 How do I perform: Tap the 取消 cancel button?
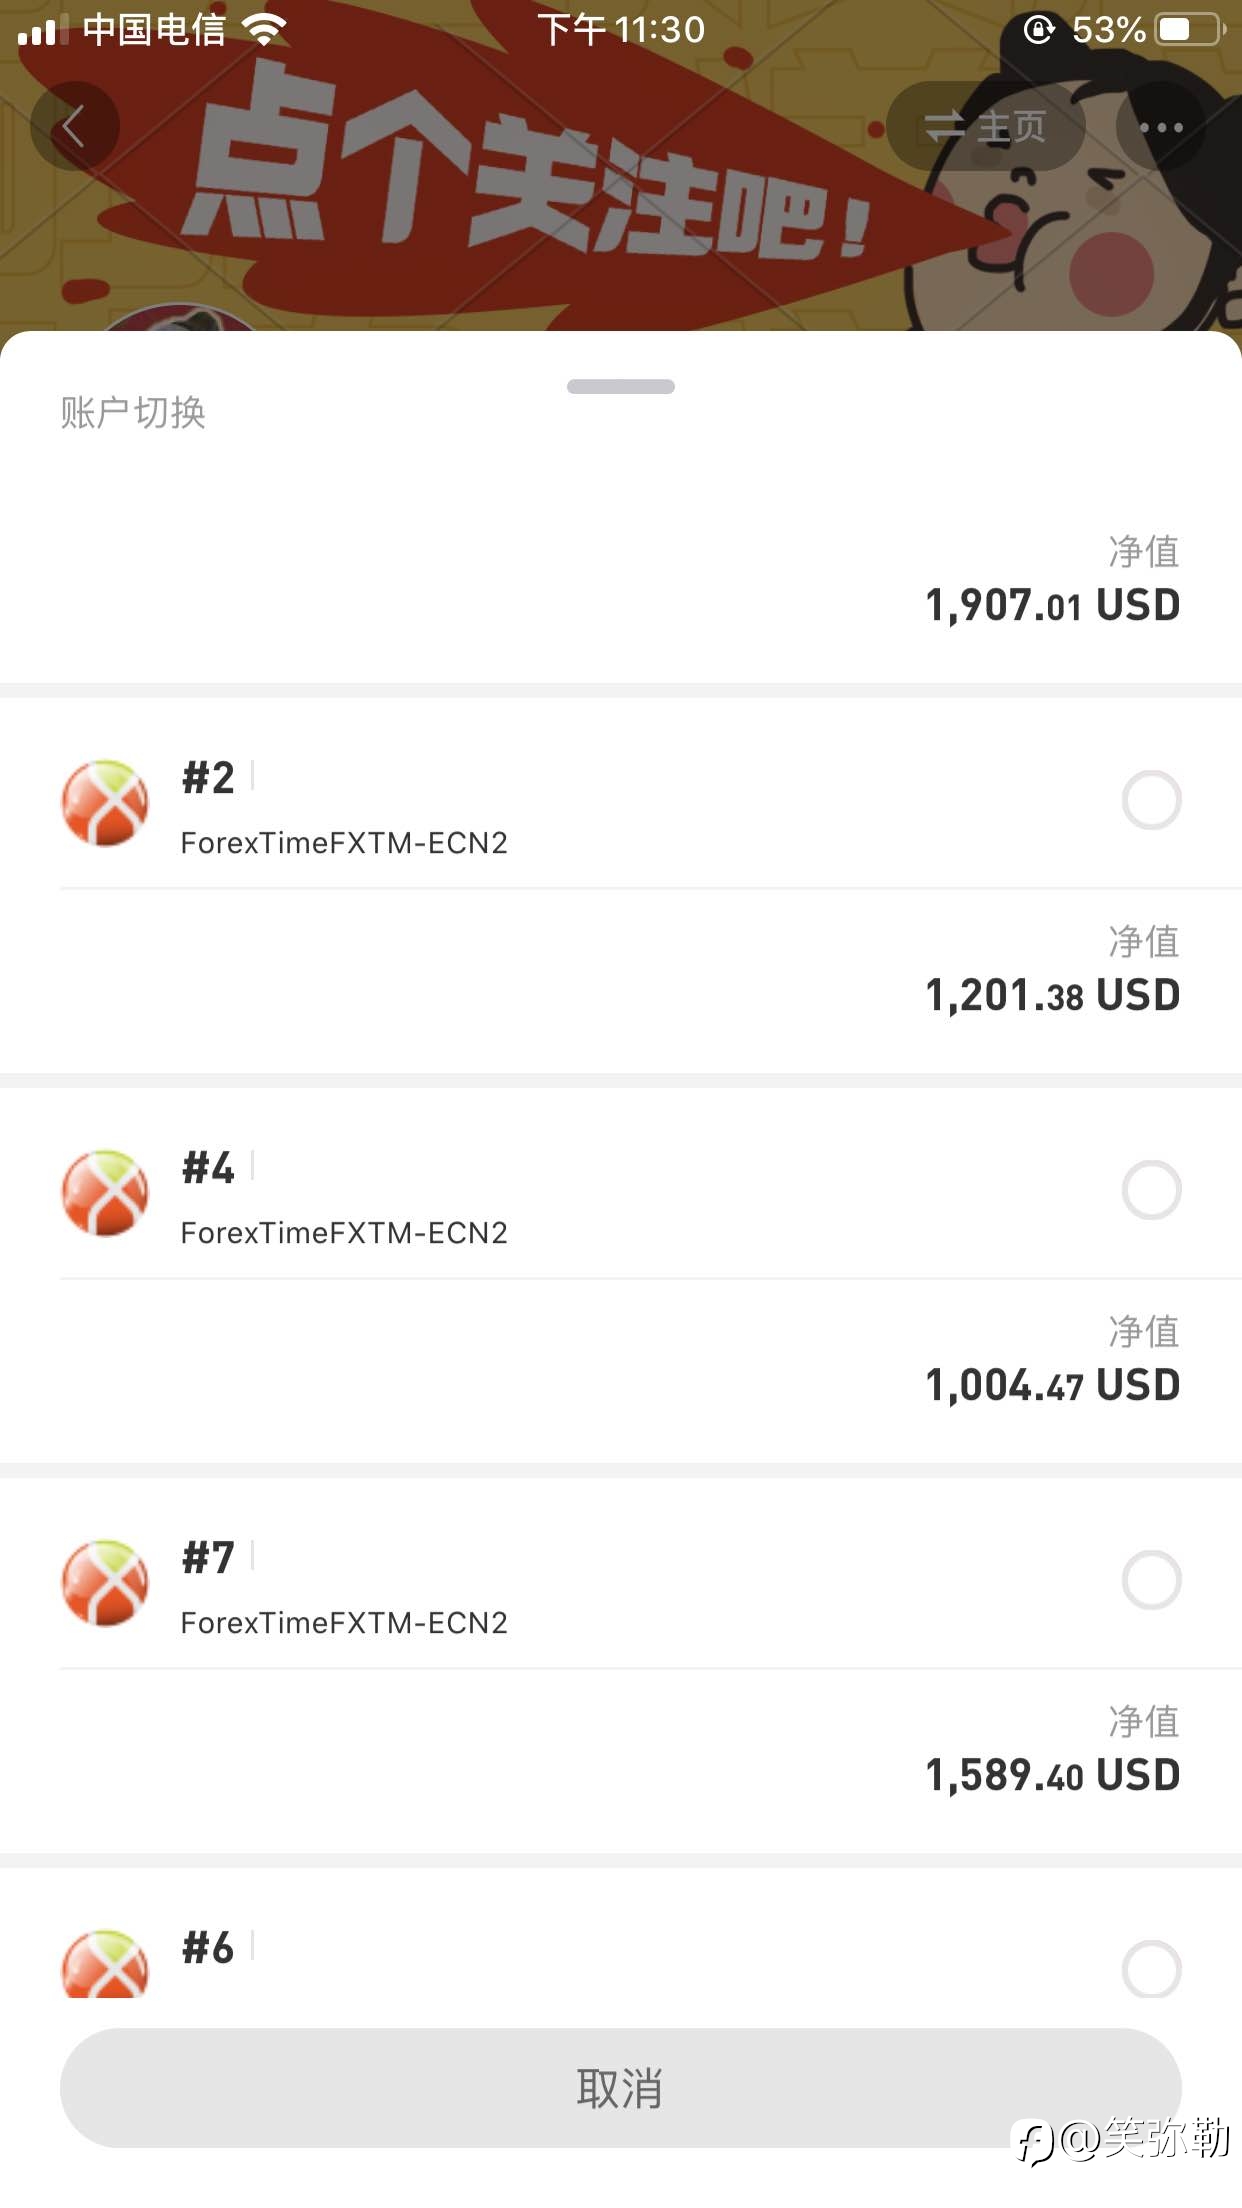click(x=621, y=2088)
